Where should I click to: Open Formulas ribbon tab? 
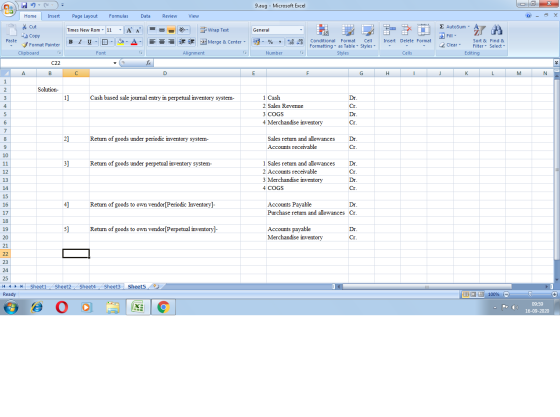(119, 16)
